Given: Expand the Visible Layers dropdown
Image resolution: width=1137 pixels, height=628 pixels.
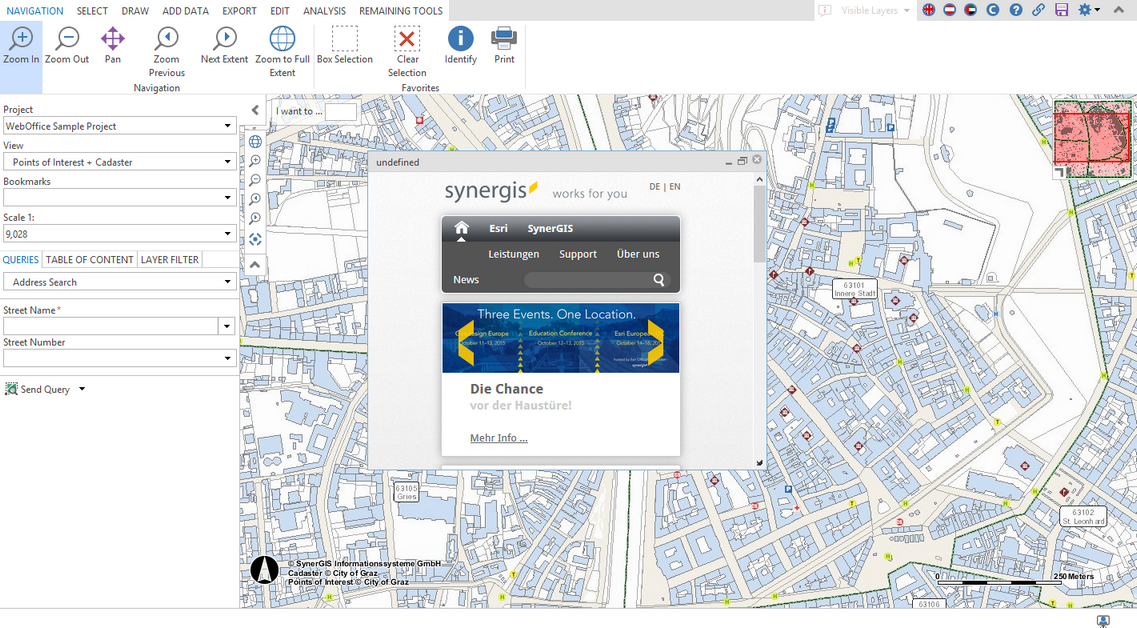Looking at the screenshot, I should click(x=908, y=10).
